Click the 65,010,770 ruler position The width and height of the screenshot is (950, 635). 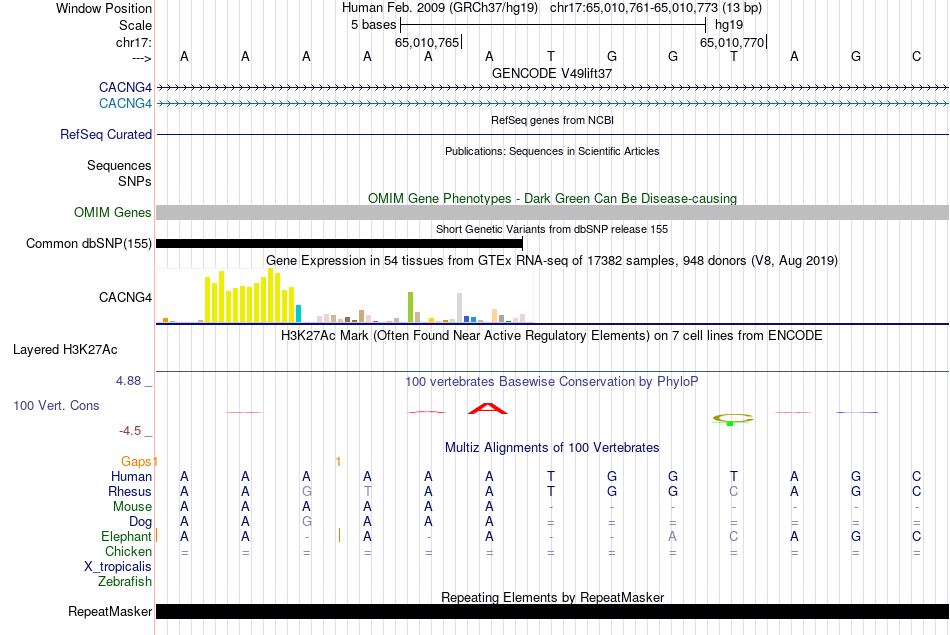click(x=732, y=42)
